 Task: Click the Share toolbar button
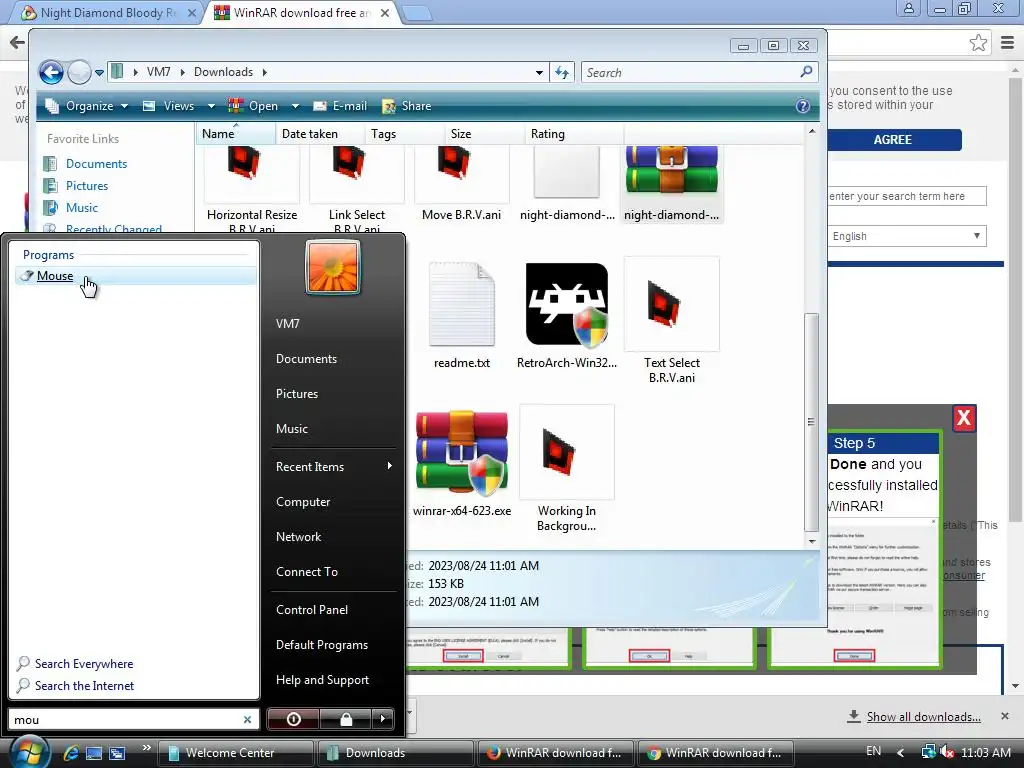coord(406,106)
